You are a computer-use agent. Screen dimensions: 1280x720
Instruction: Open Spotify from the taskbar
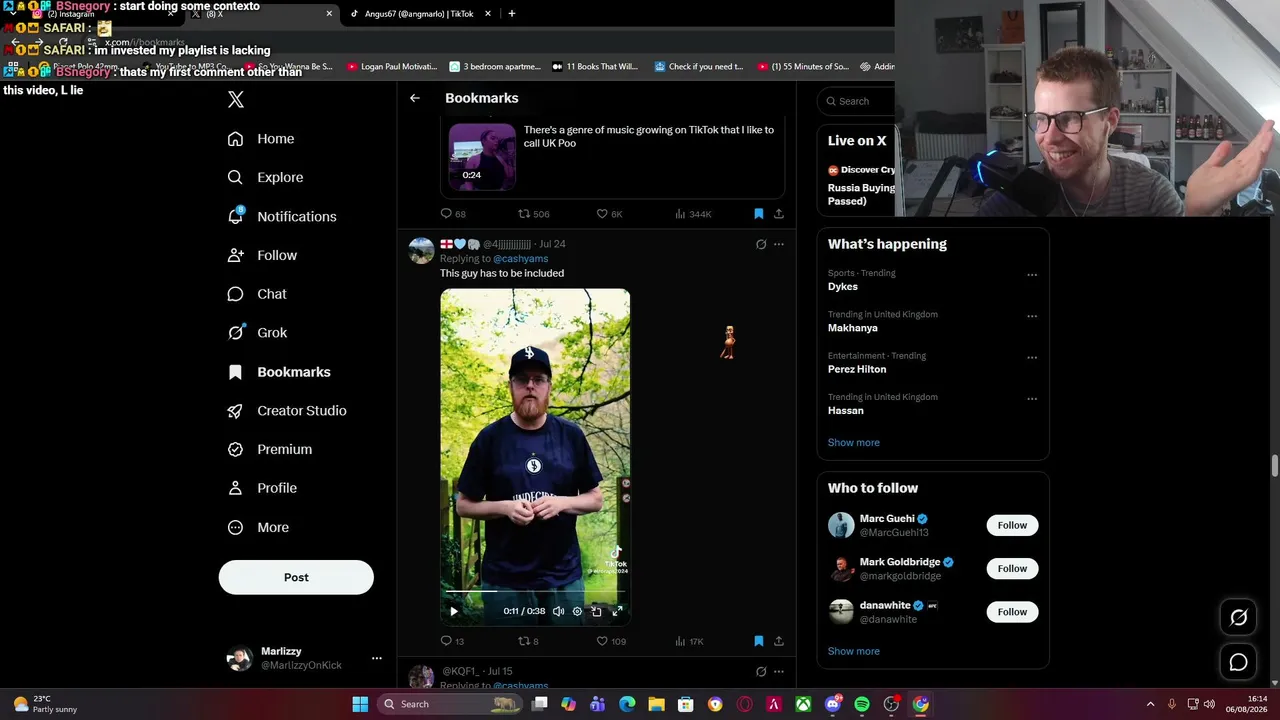[862, 704]
